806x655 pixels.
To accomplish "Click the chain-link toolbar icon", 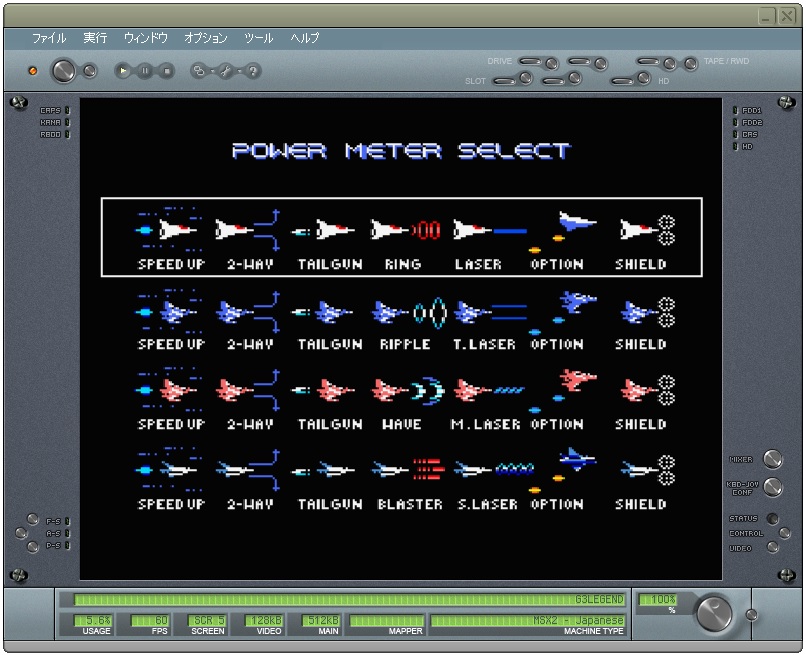I will [199, 70].
